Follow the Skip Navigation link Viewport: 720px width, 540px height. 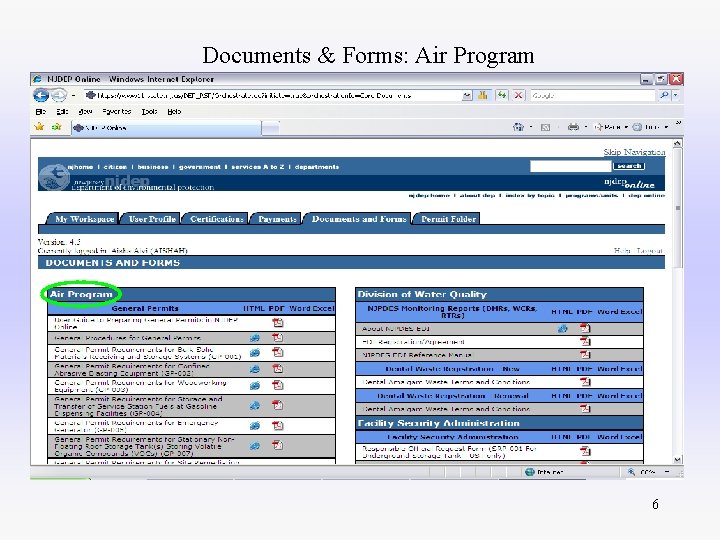(x=634, y=152)
